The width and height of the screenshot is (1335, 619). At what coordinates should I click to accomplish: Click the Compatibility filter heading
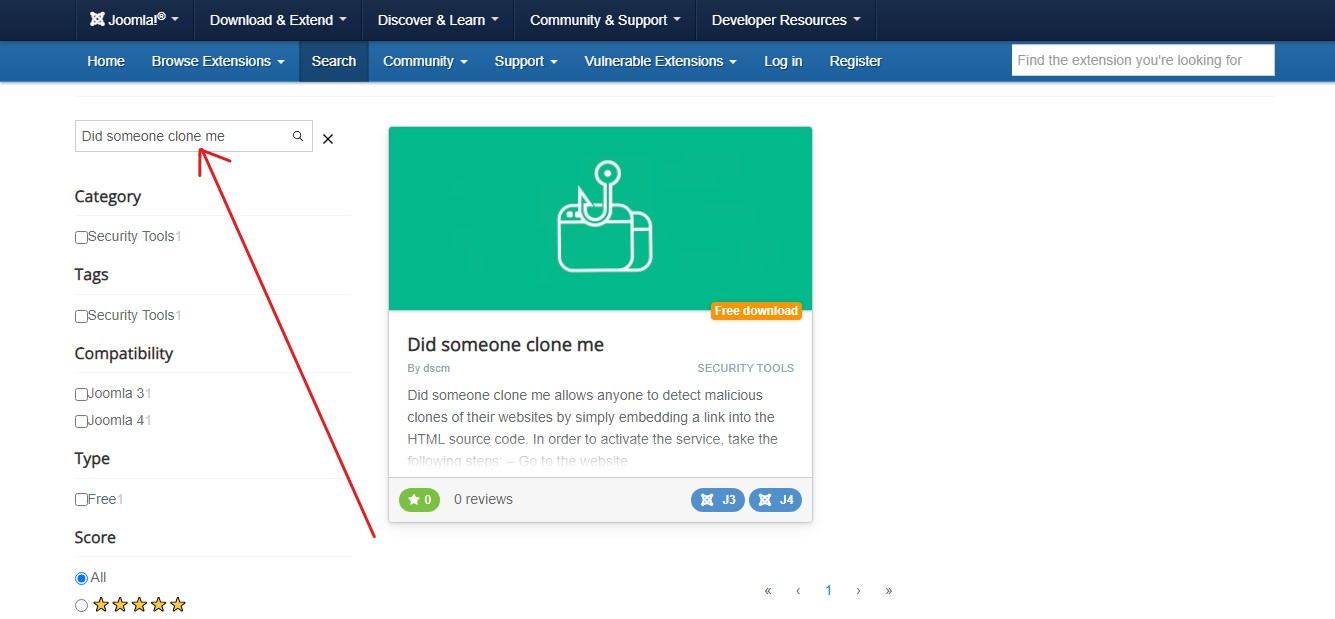pyautogui.click(x=124, y=354)
